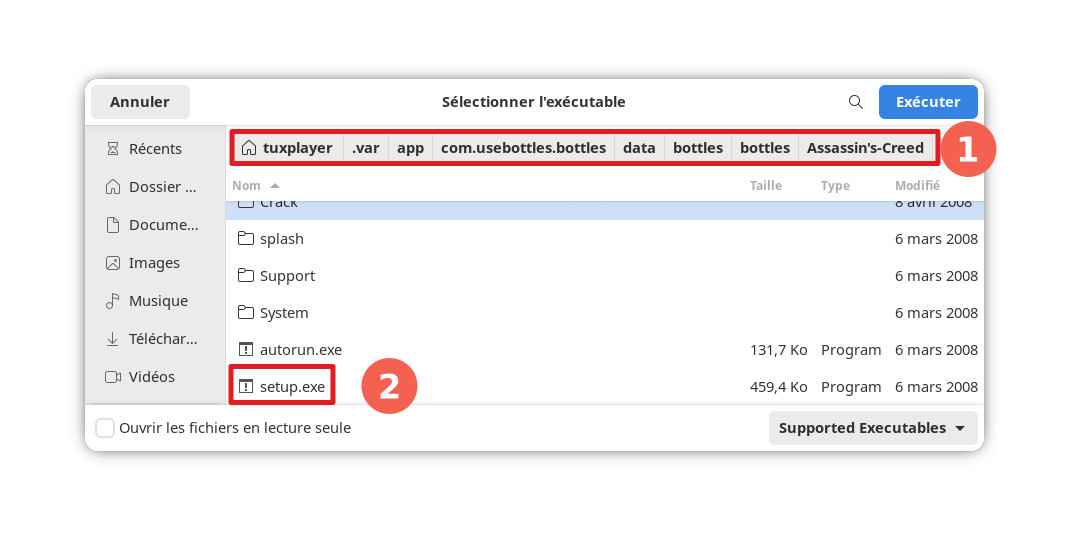
Task: Sort the list by Modifié column
Action: coord(916,186)
